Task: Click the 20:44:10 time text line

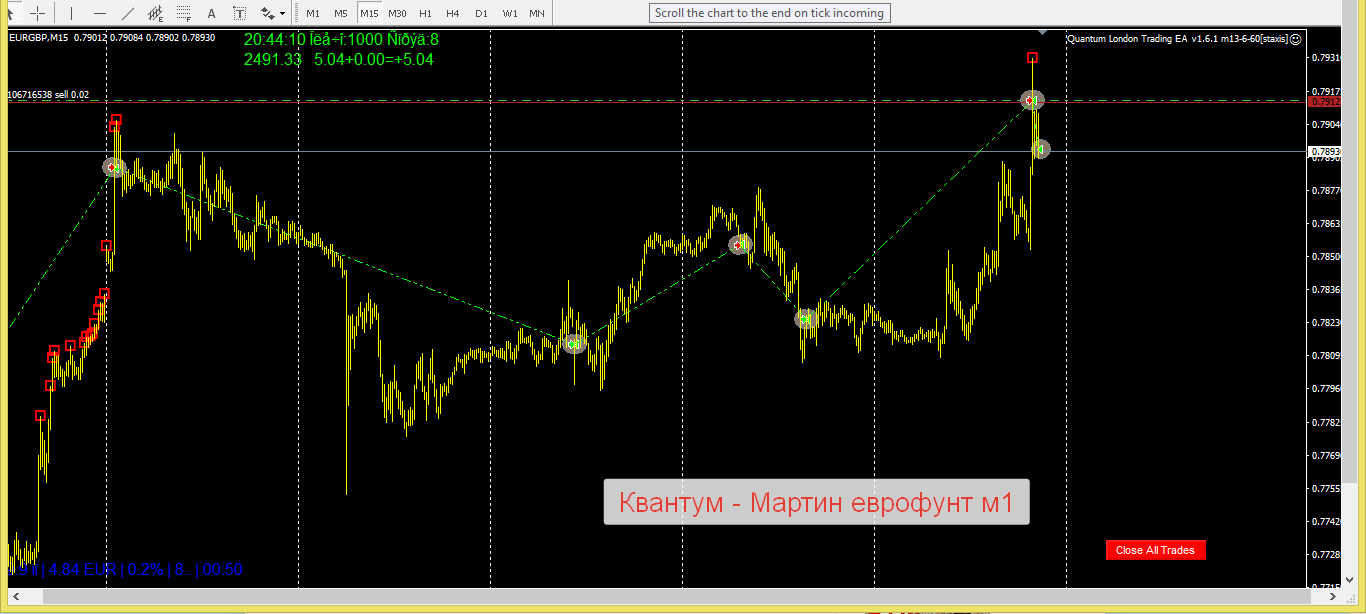Action: [x=341, y=40]
